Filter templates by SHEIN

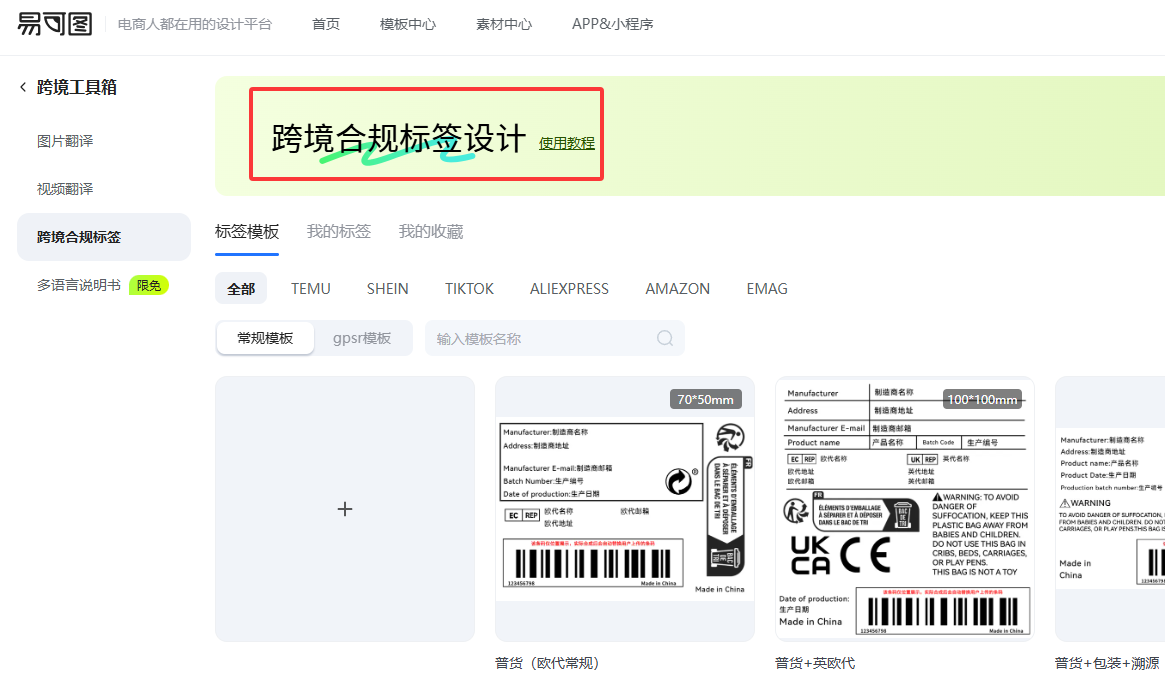click(x=387, y=288)
